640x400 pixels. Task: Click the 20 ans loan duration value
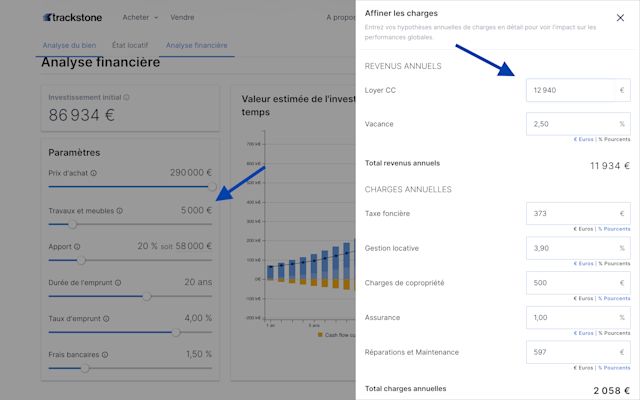pos(198,282)
